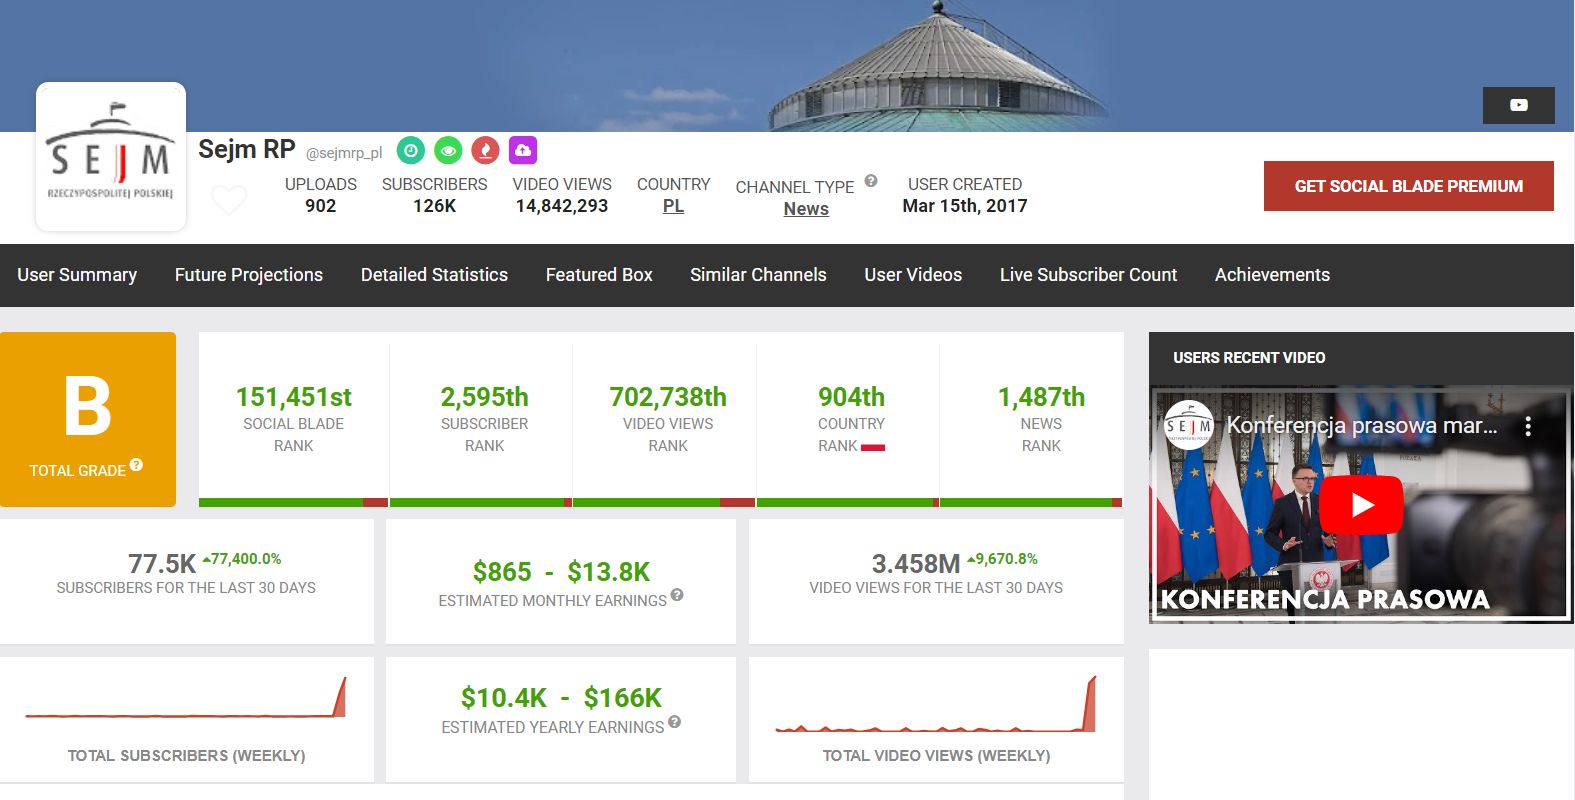Open the Total Grade help icon
Viewport: 1575px width, 800px height.
click(x=136, y=465)
